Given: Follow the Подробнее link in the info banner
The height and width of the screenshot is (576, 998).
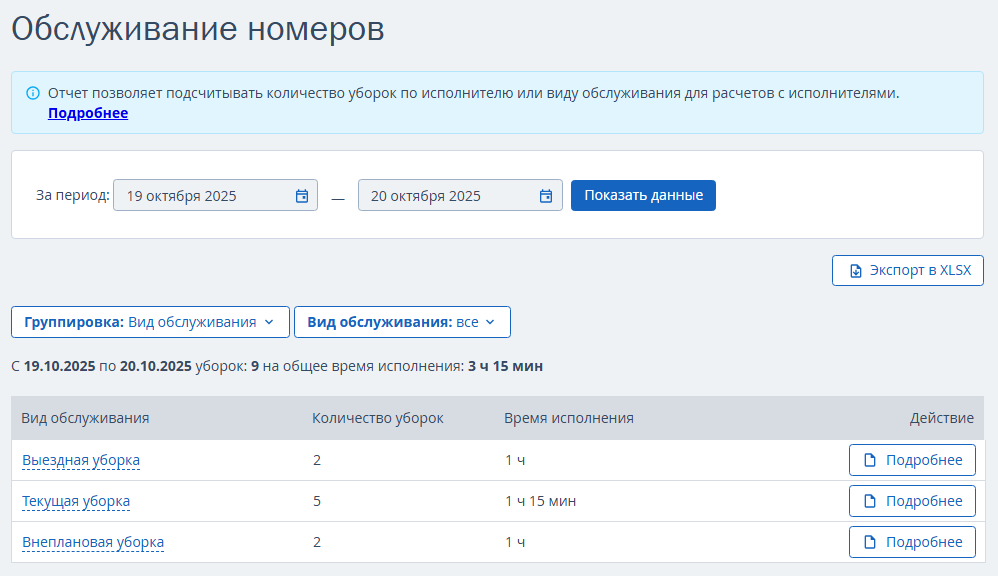Looking at the screenshot, I should click(x=88, y=113).
